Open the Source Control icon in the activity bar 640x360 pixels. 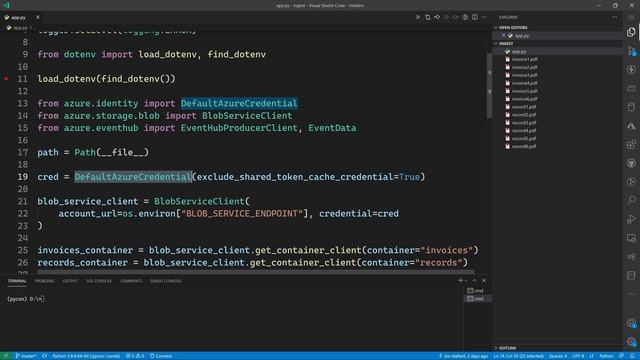point(631,51)
